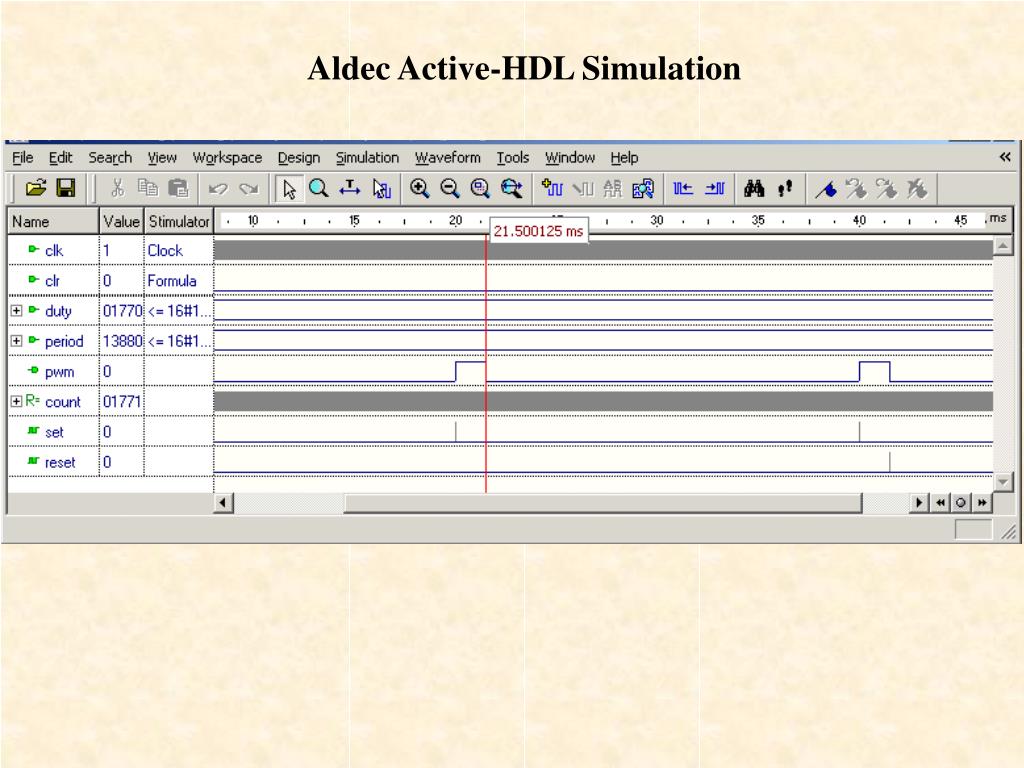
Task: Jump to next signal event icon
Action: (x=714, y=189)
